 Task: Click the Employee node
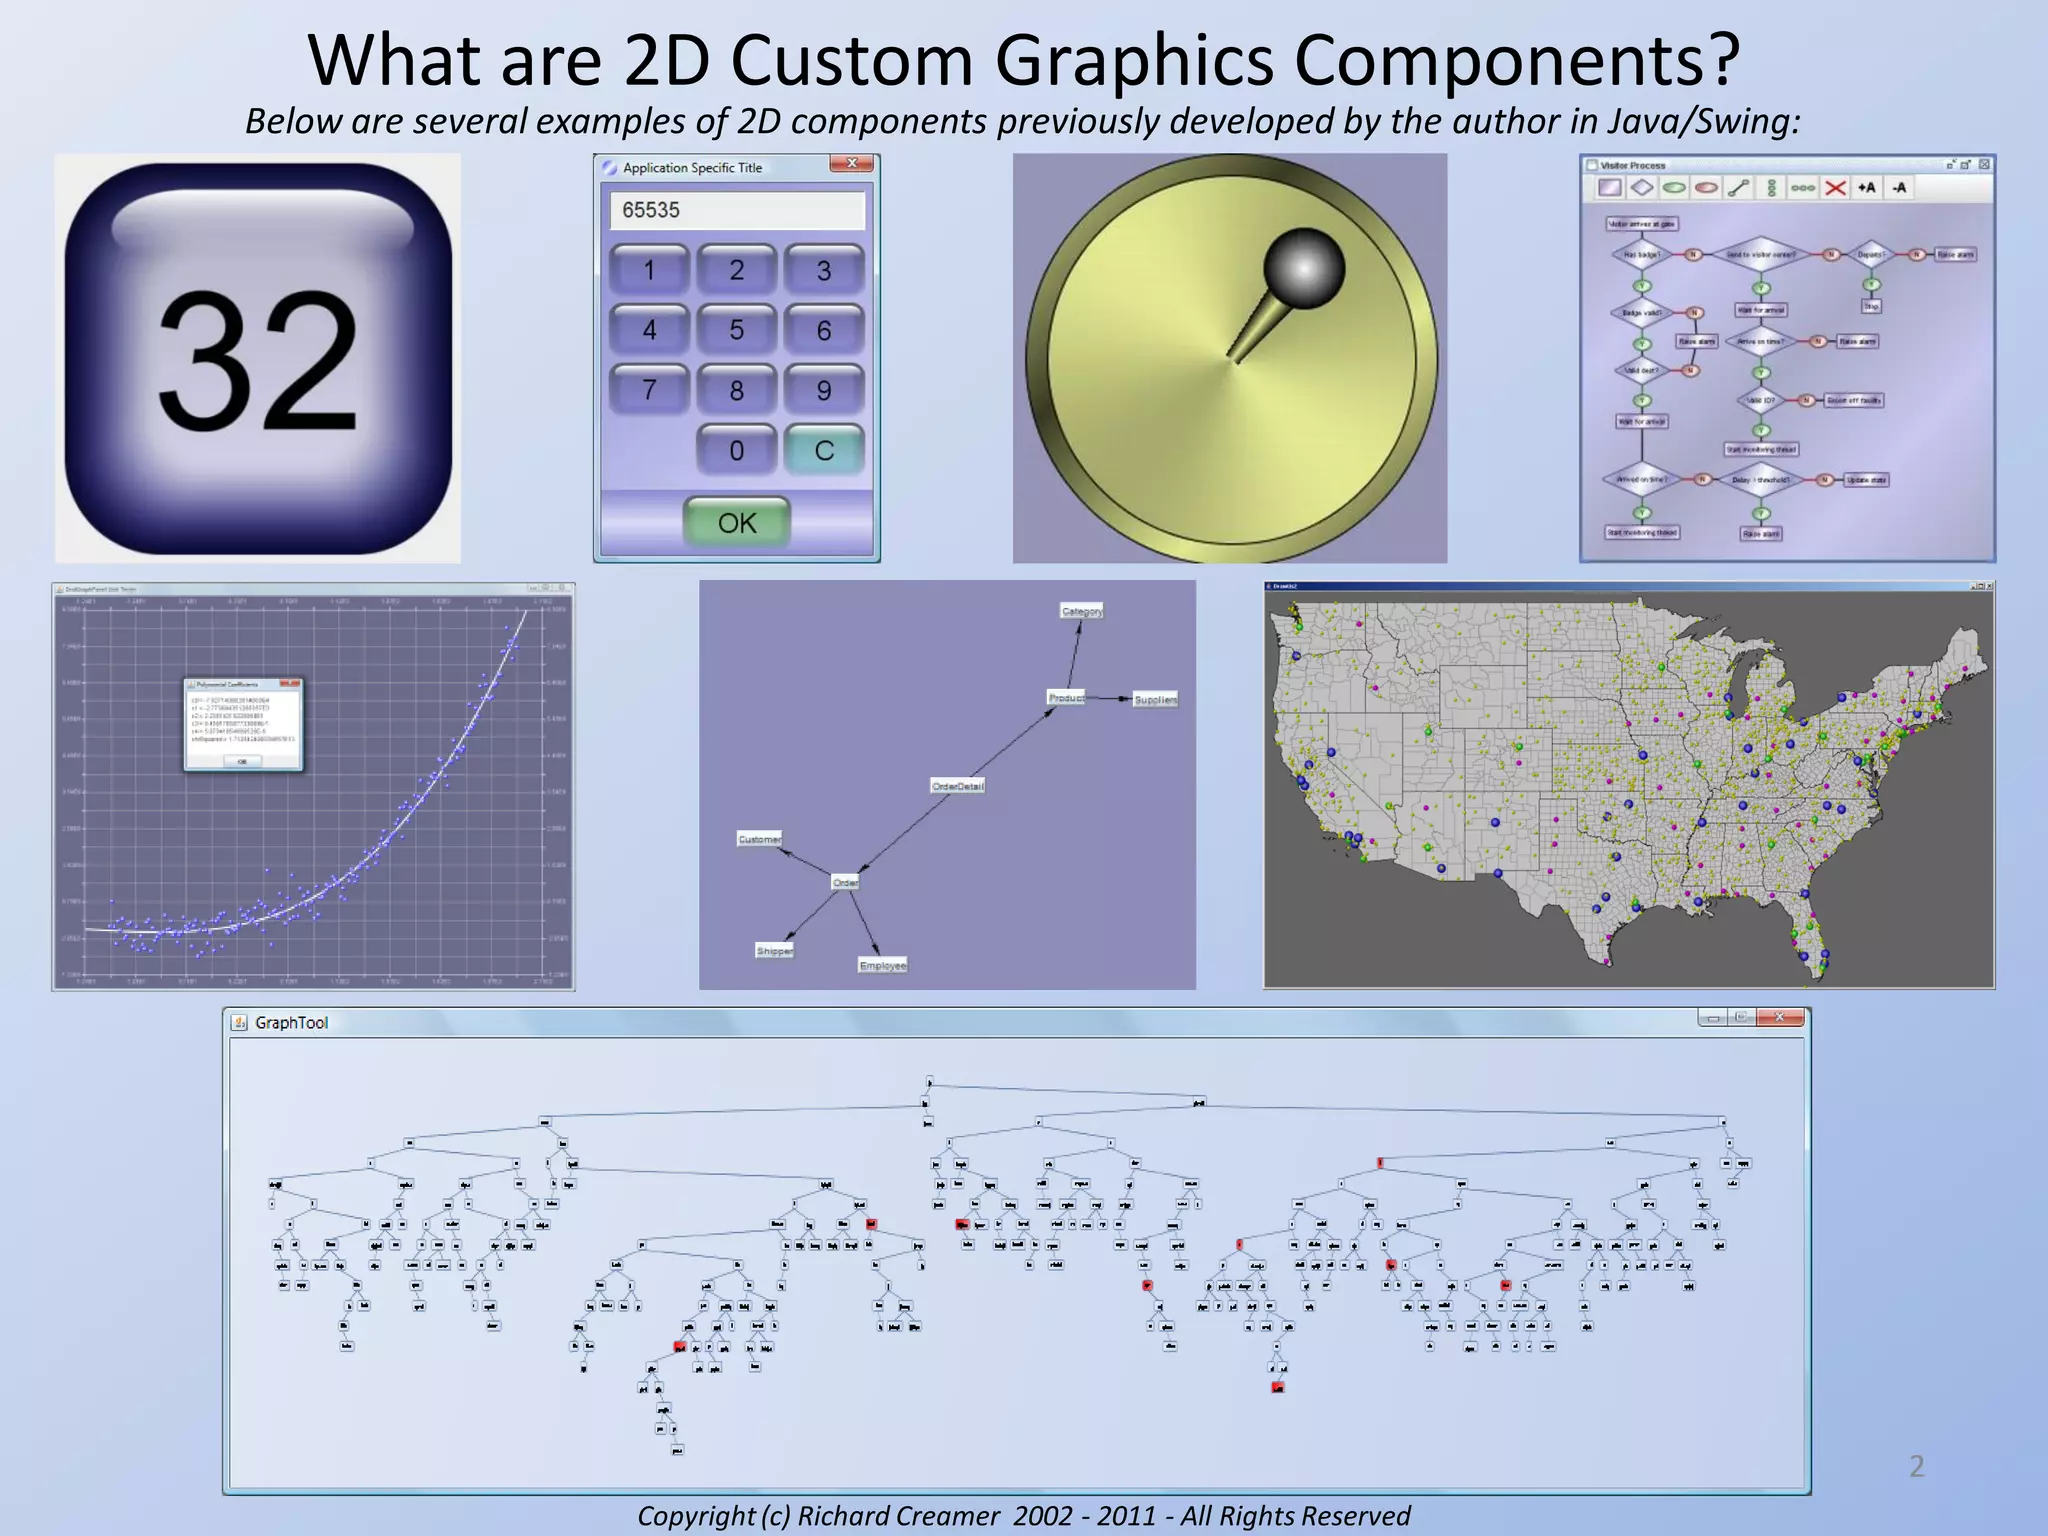[x=883, y=965]
